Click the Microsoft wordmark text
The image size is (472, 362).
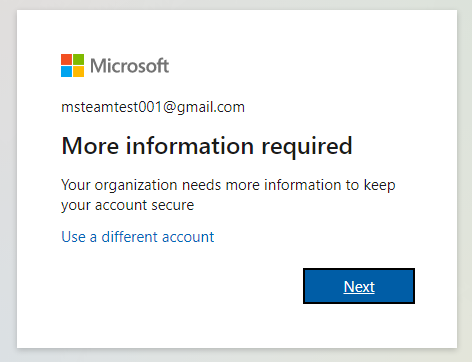click(130, 66)
